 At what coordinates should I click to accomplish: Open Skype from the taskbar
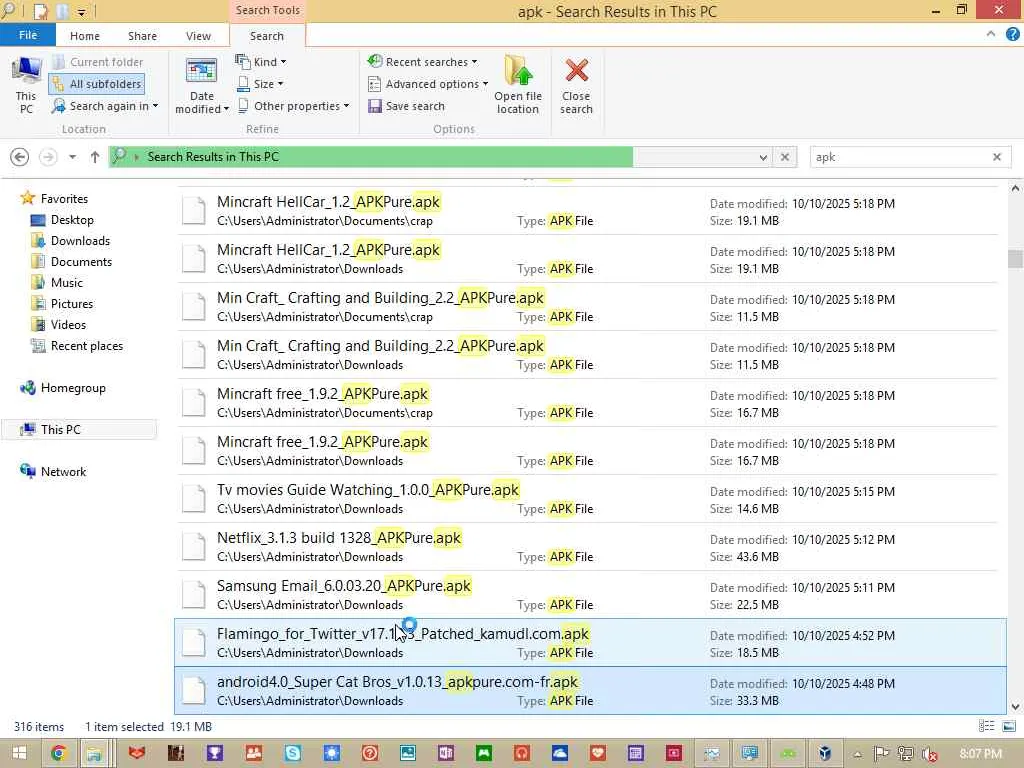click(x=293, y=754)
